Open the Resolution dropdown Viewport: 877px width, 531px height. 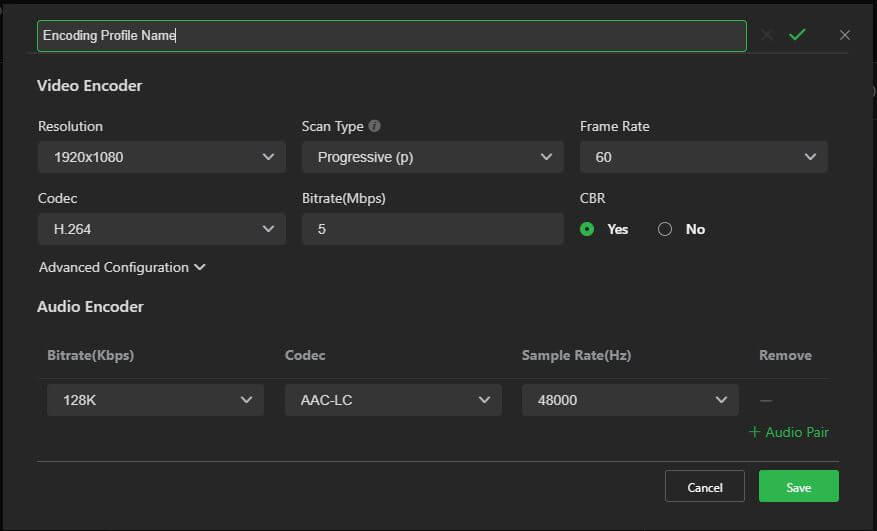pyautogui.click(x=161, y=157)
